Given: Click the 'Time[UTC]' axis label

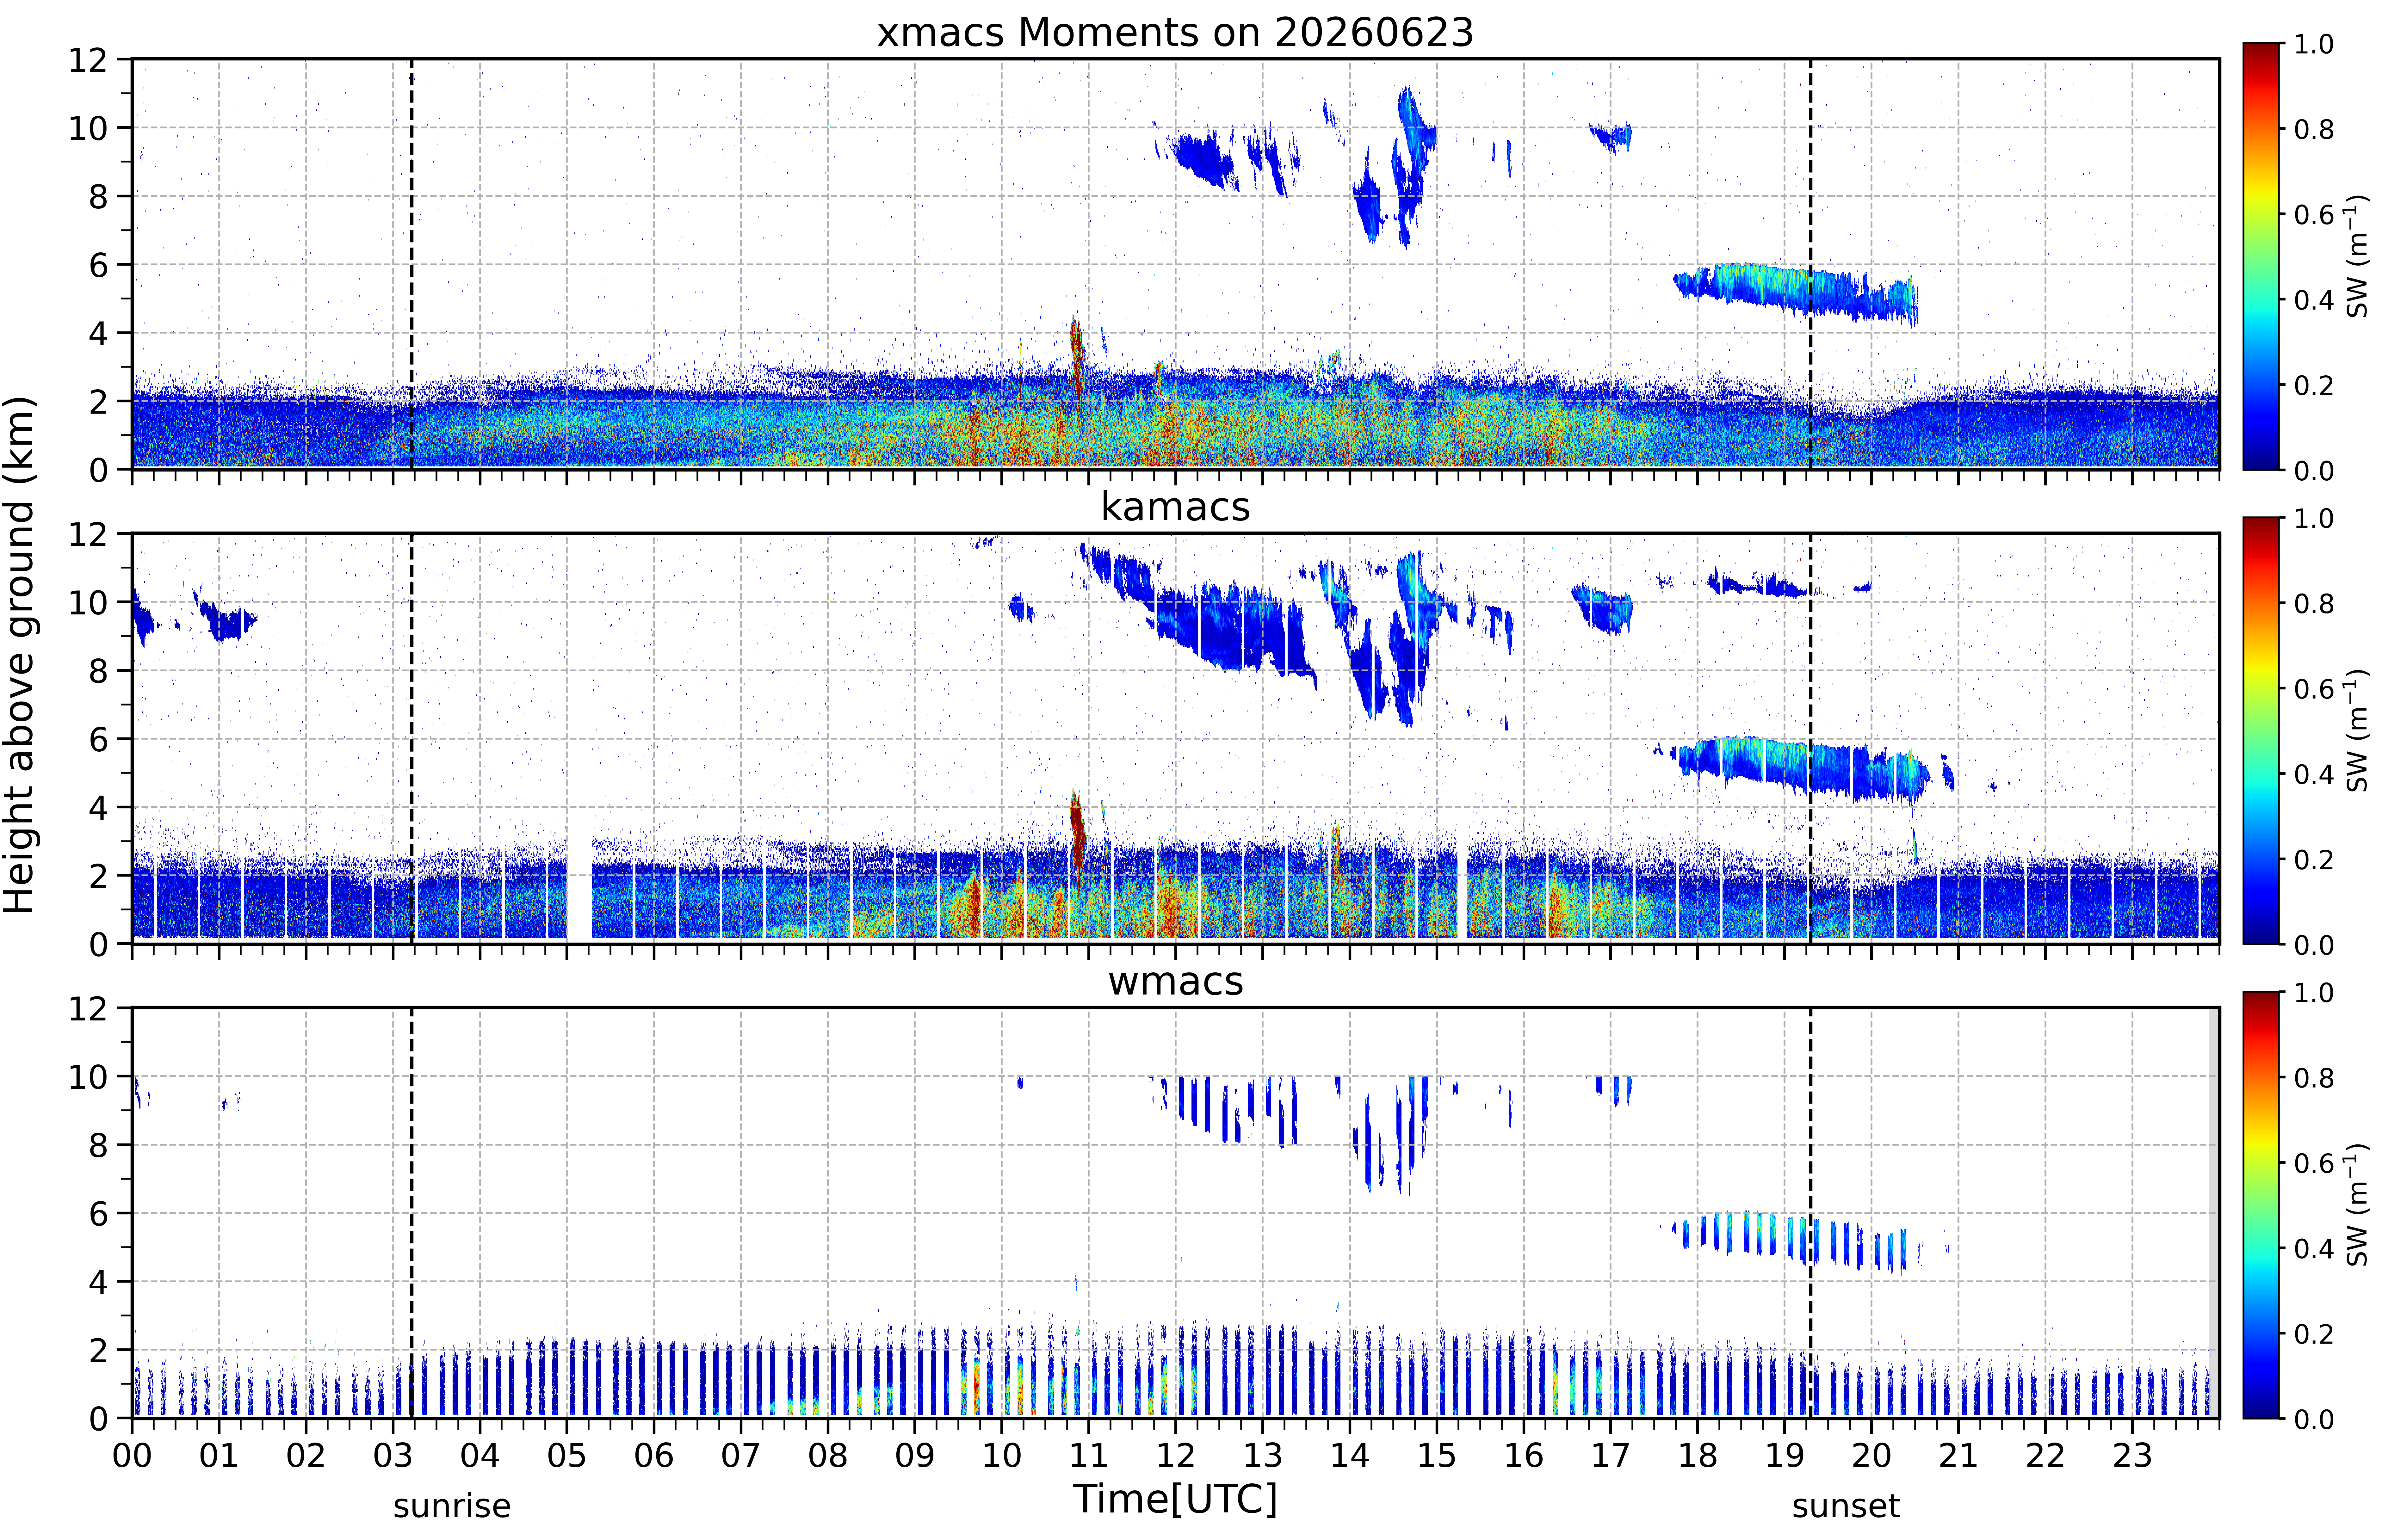Looking at the screenshot, I should click(x=1175, y=1499).
